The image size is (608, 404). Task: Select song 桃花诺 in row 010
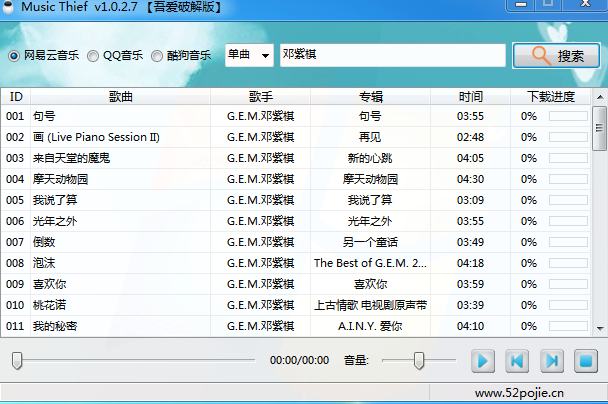[x=50, y=305]
